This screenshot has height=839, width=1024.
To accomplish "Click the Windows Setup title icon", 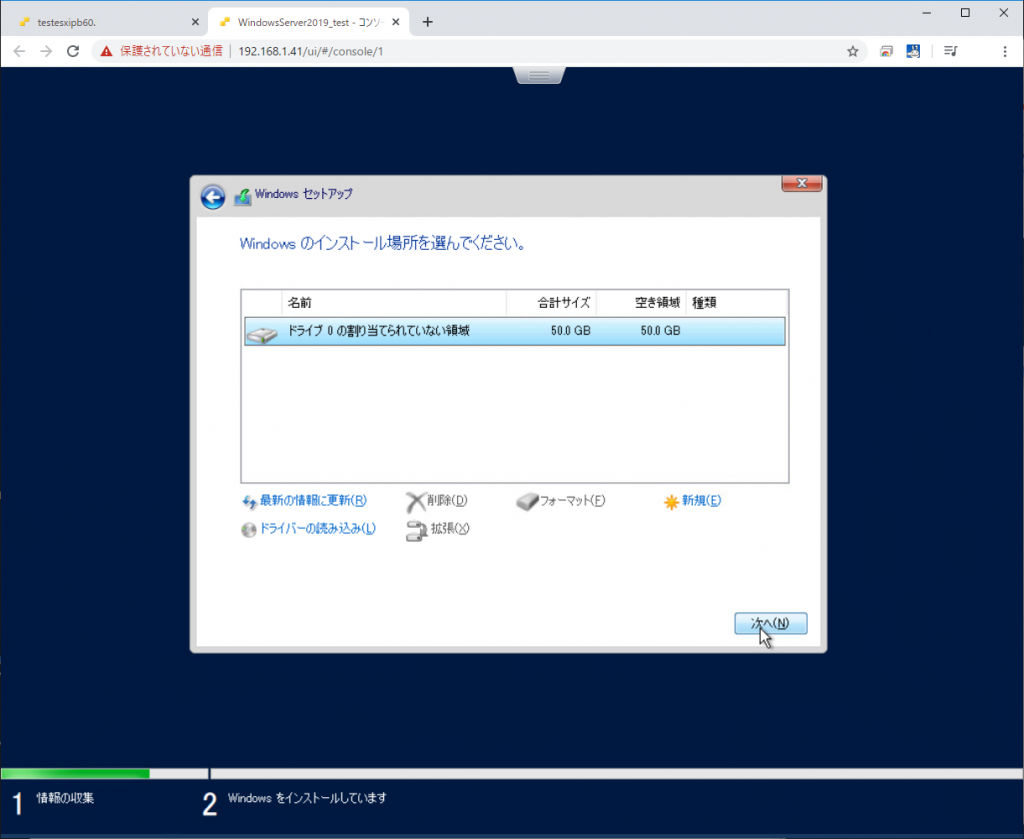I will tap(243, 196).
